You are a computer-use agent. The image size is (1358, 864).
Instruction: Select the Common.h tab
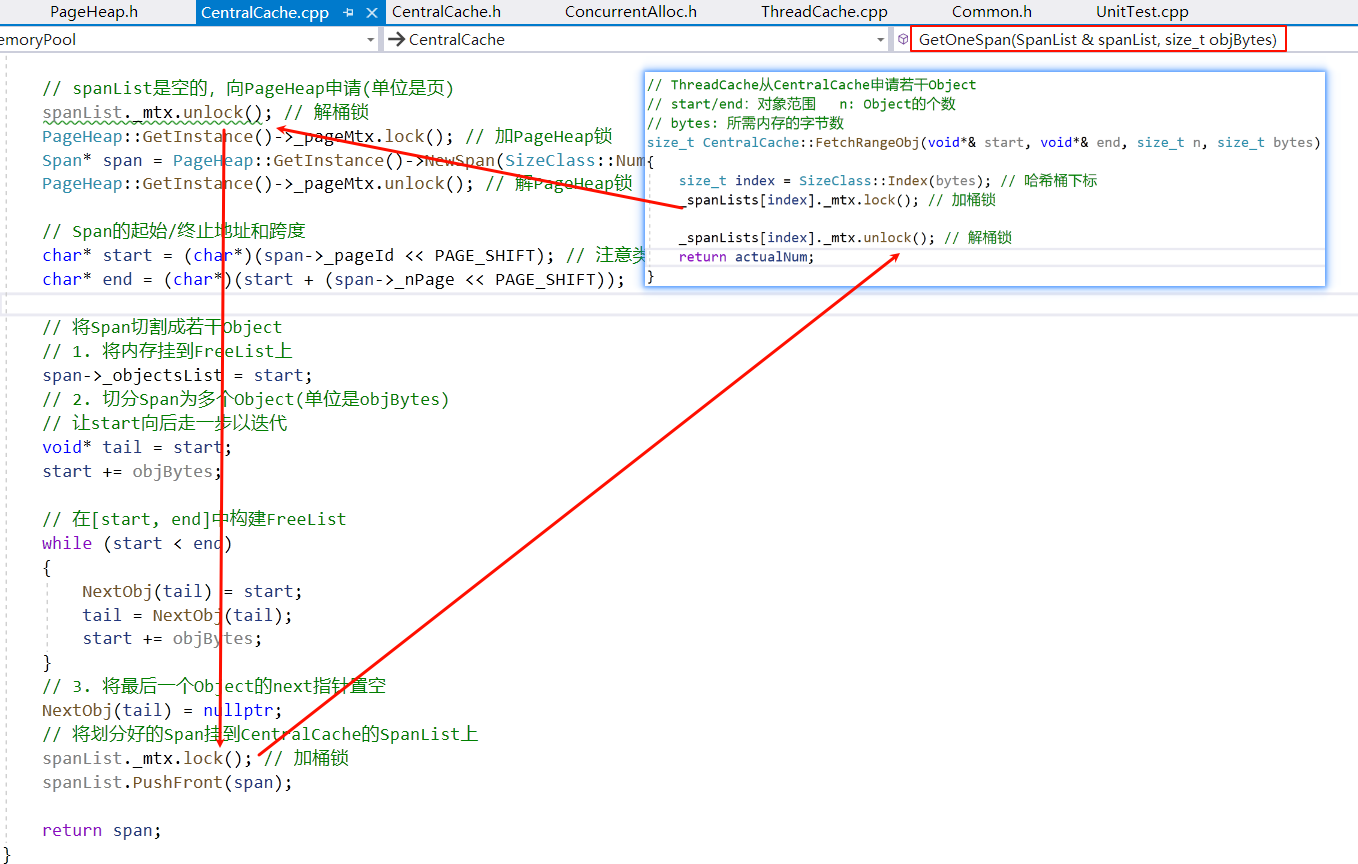[x=991, y=12]
